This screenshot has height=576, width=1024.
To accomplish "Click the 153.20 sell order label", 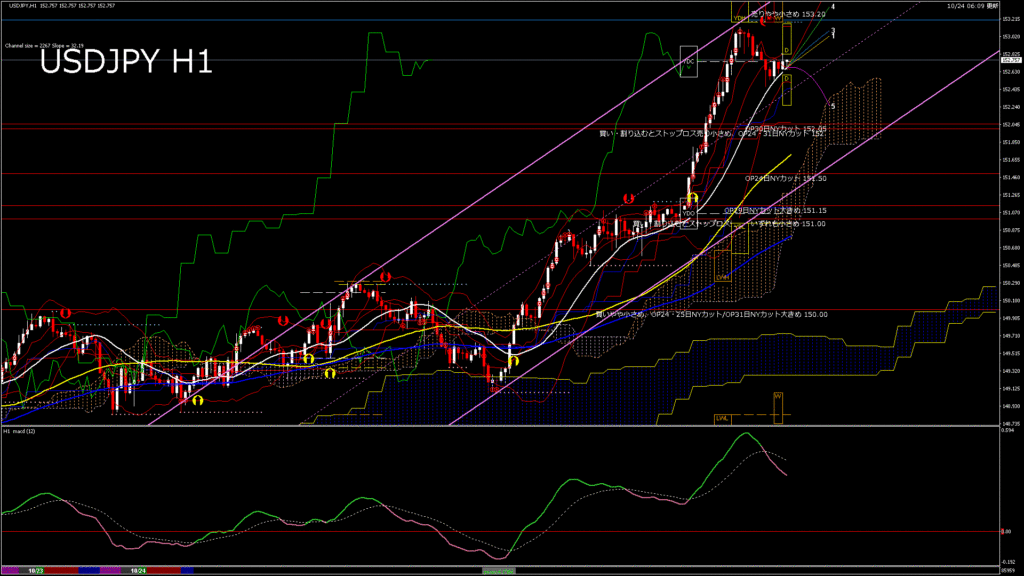I will pyautogui.click(x=788, y=14).
